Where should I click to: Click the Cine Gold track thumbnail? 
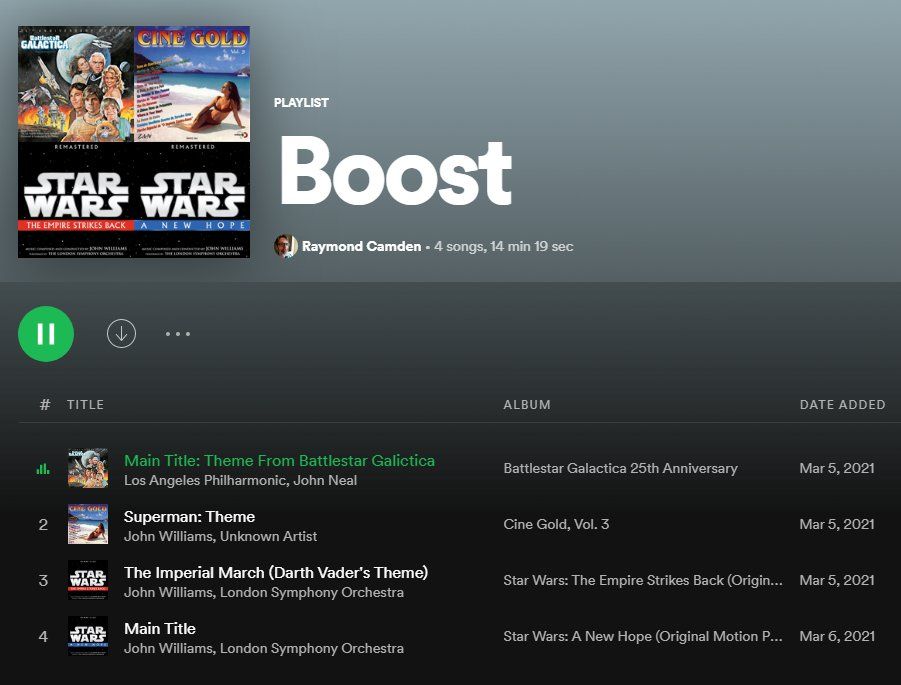(x=88, y=524)
